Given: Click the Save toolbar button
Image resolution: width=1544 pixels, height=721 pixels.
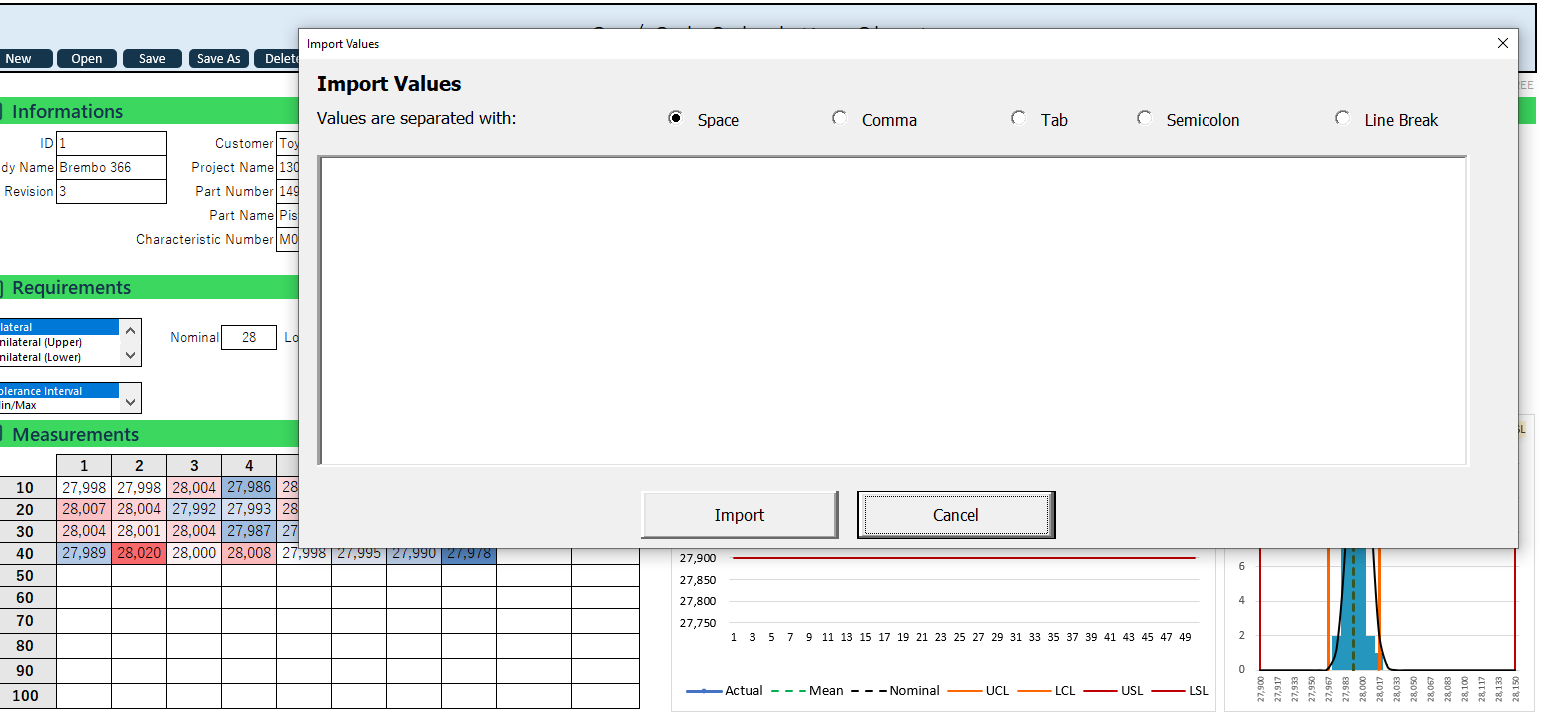Looking at the screenshot, I should tap(152, 59).
